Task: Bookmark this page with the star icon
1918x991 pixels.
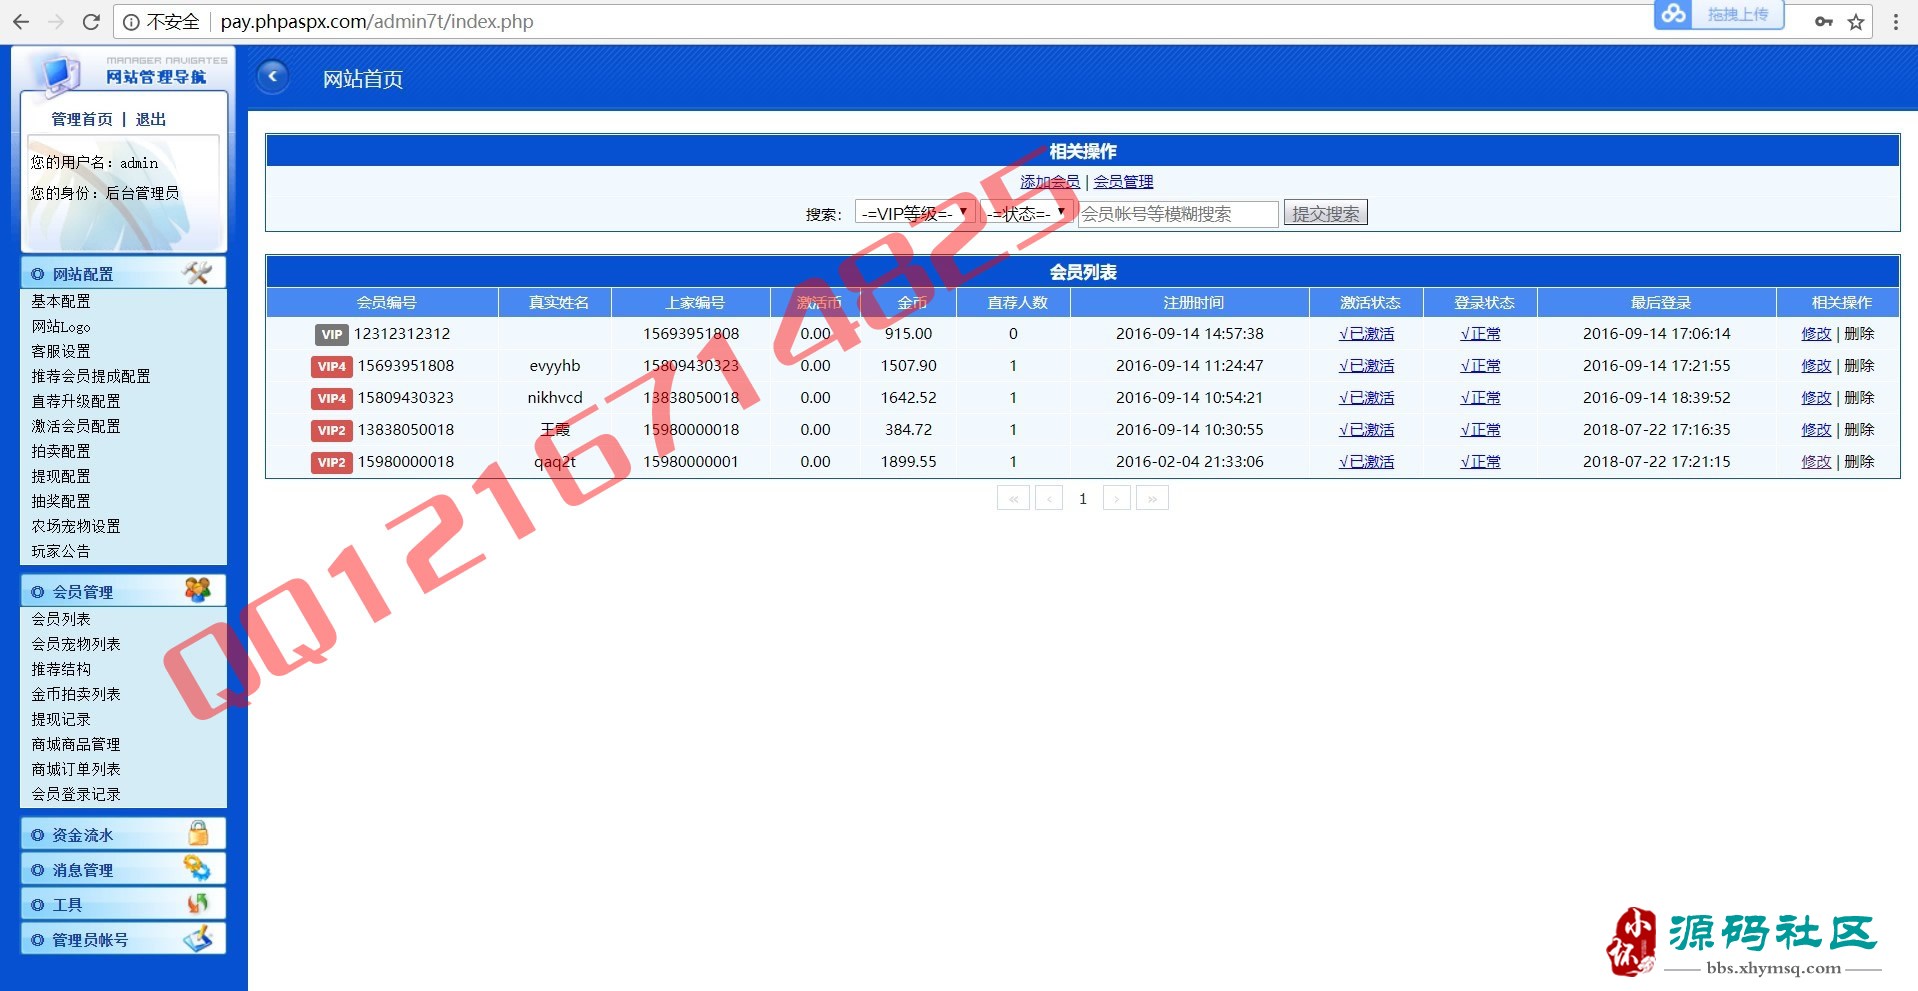Action: click(1856, 22)
